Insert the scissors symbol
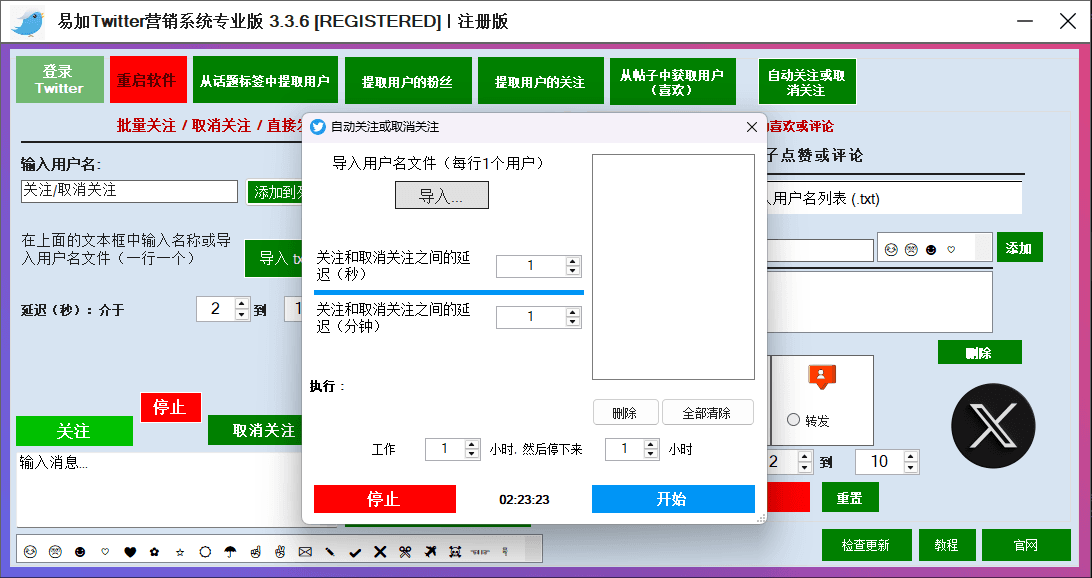The height and width of the screenshot is (578, 1092). pos(405,552)
